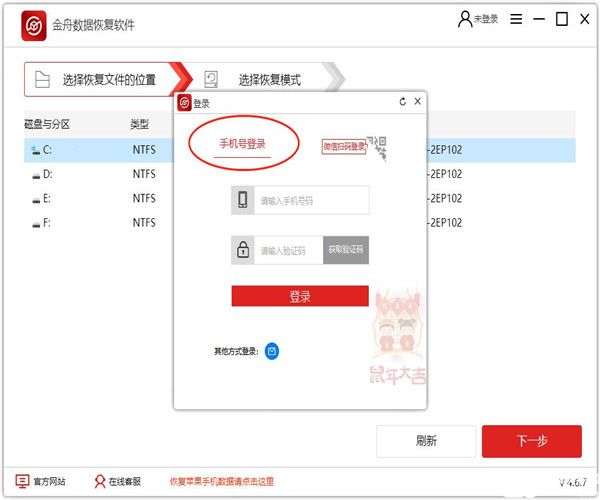Viewport: 600px width, 500px height.
Task: Click the disk icon in 选择恢复模式 step
Action: coord(211,79)
